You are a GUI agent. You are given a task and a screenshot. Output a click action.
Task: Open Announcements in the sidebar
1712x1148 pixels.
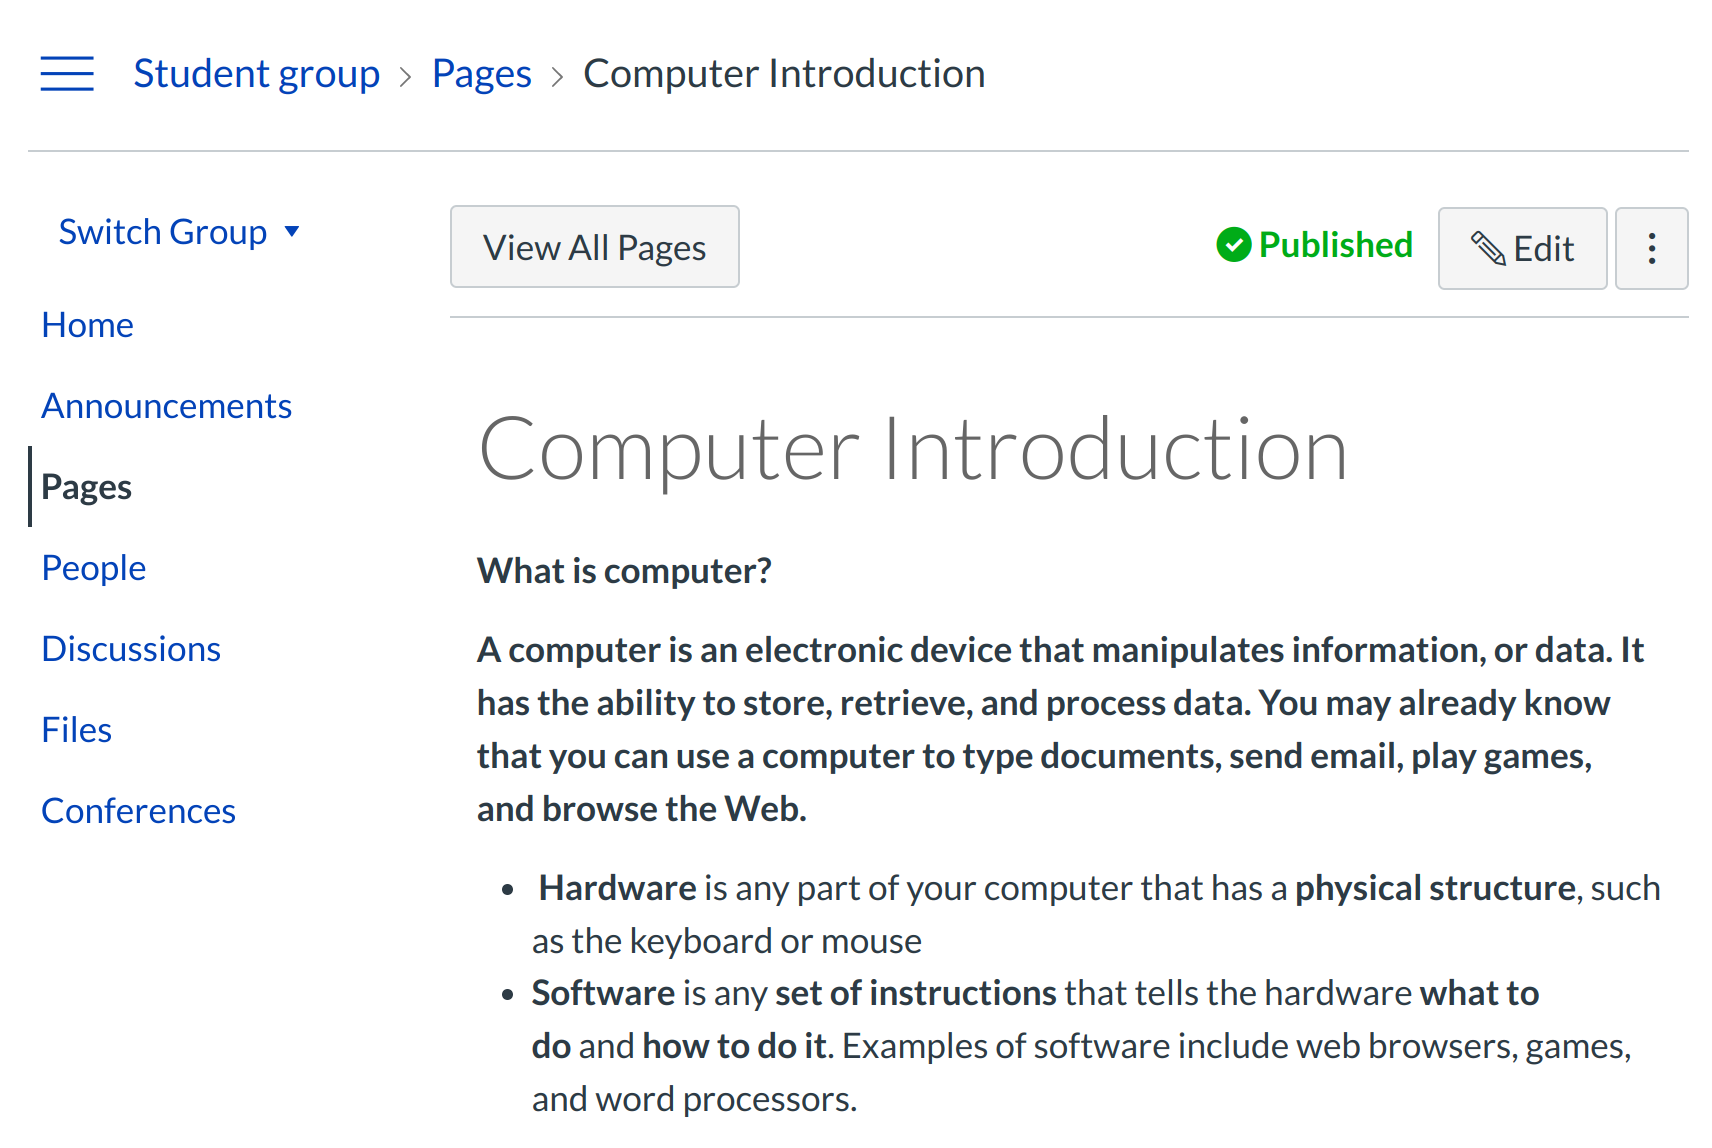point(166,406)
